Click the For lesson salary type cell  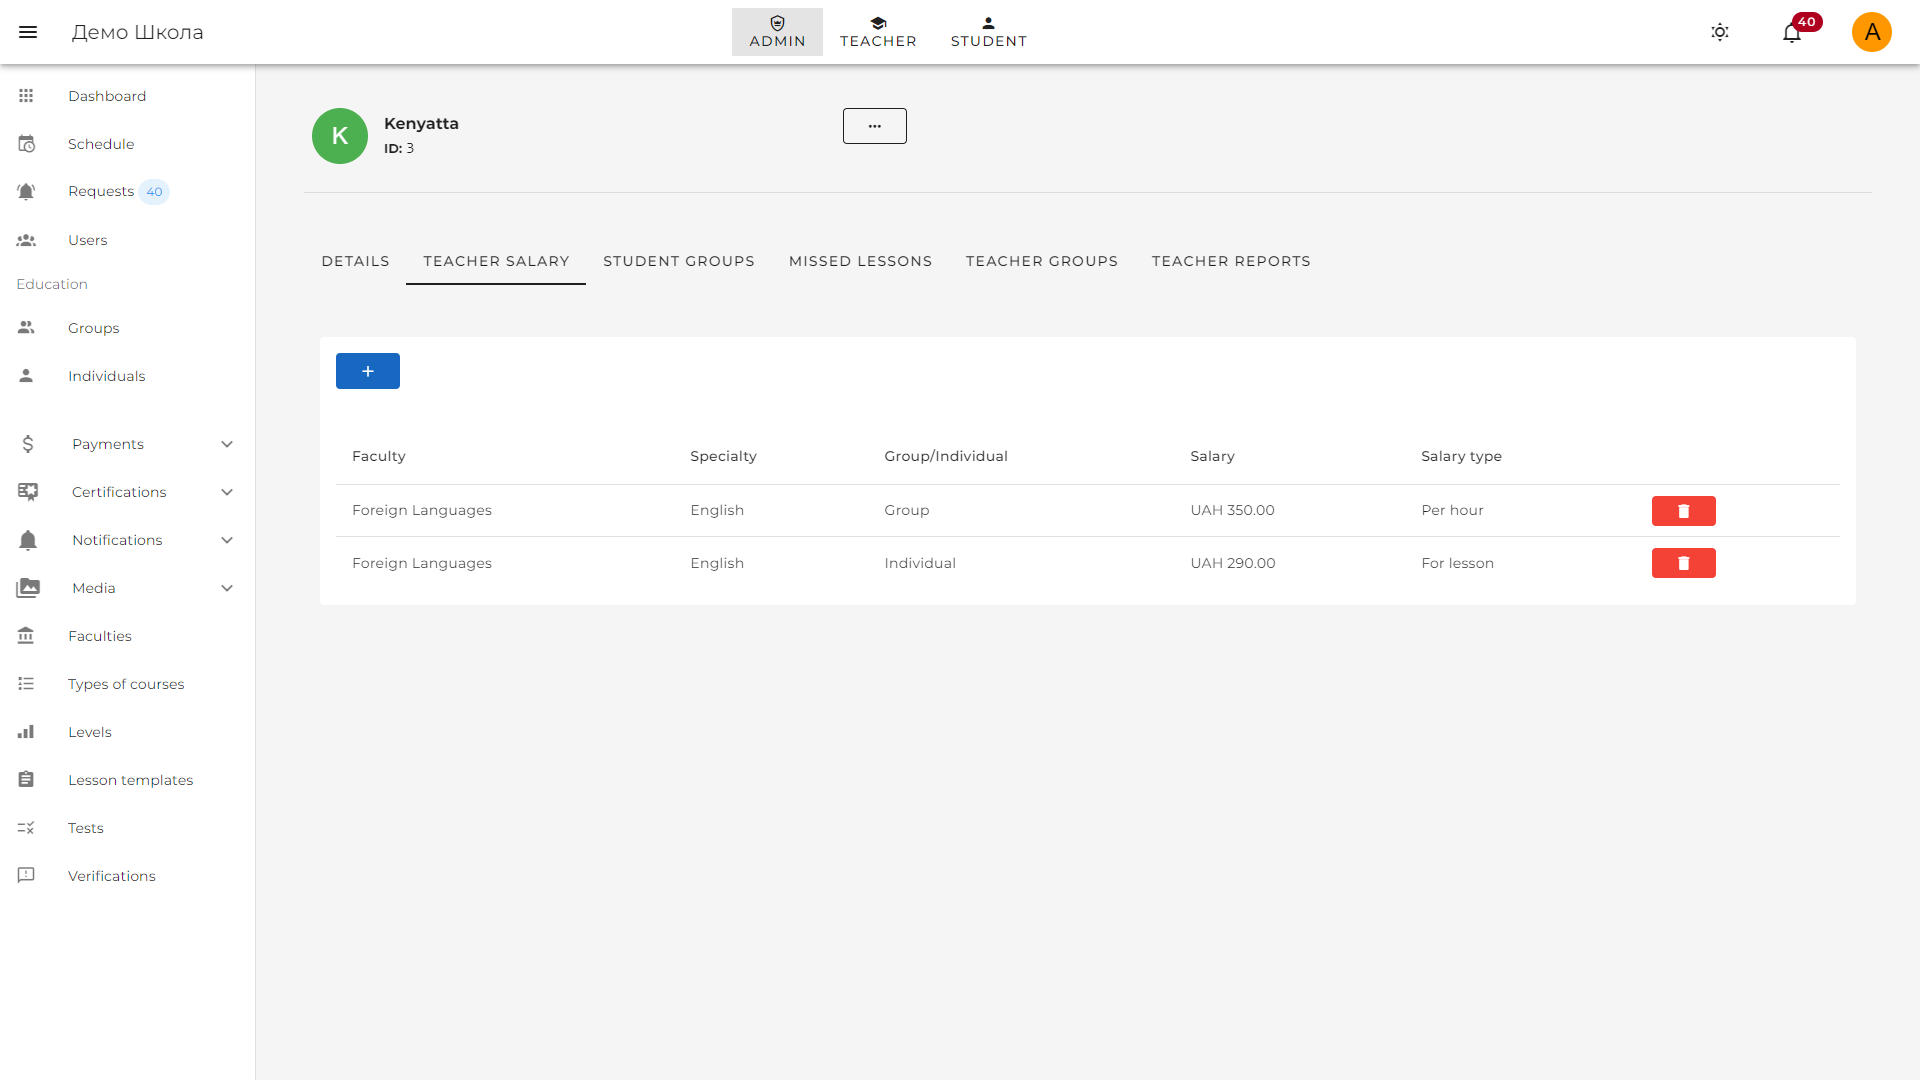pyautogui.click(x=1457, y=563)
